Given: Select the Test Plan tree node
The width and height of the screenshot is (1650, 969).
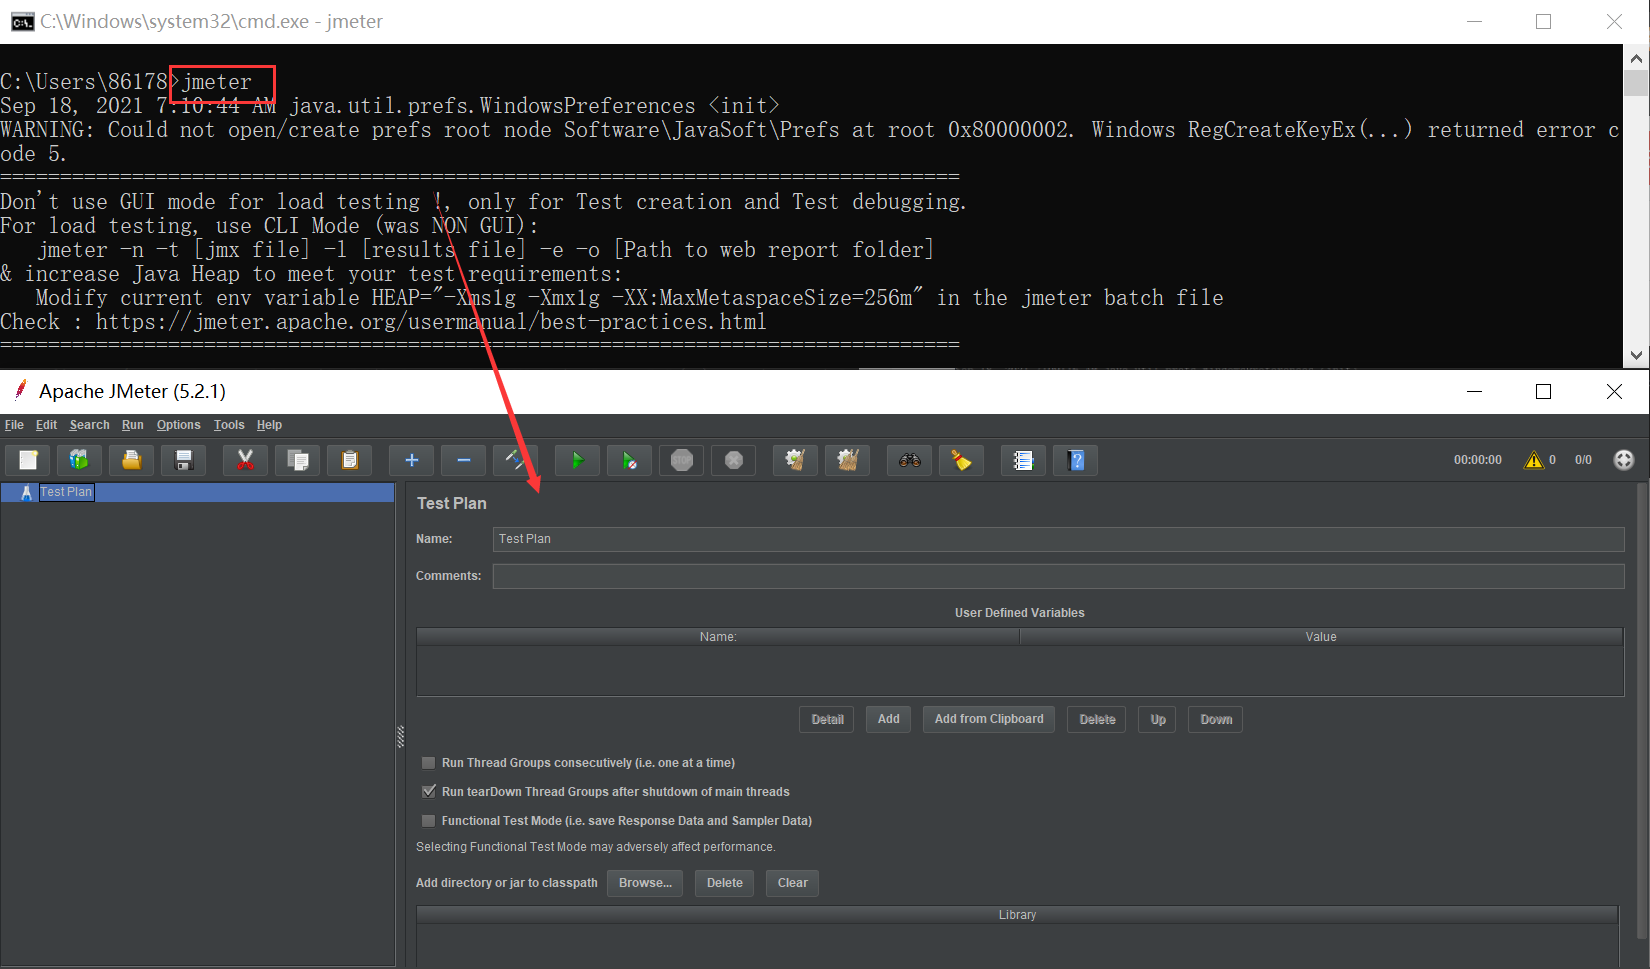Looking at the screenshot, I should [66, 492].
